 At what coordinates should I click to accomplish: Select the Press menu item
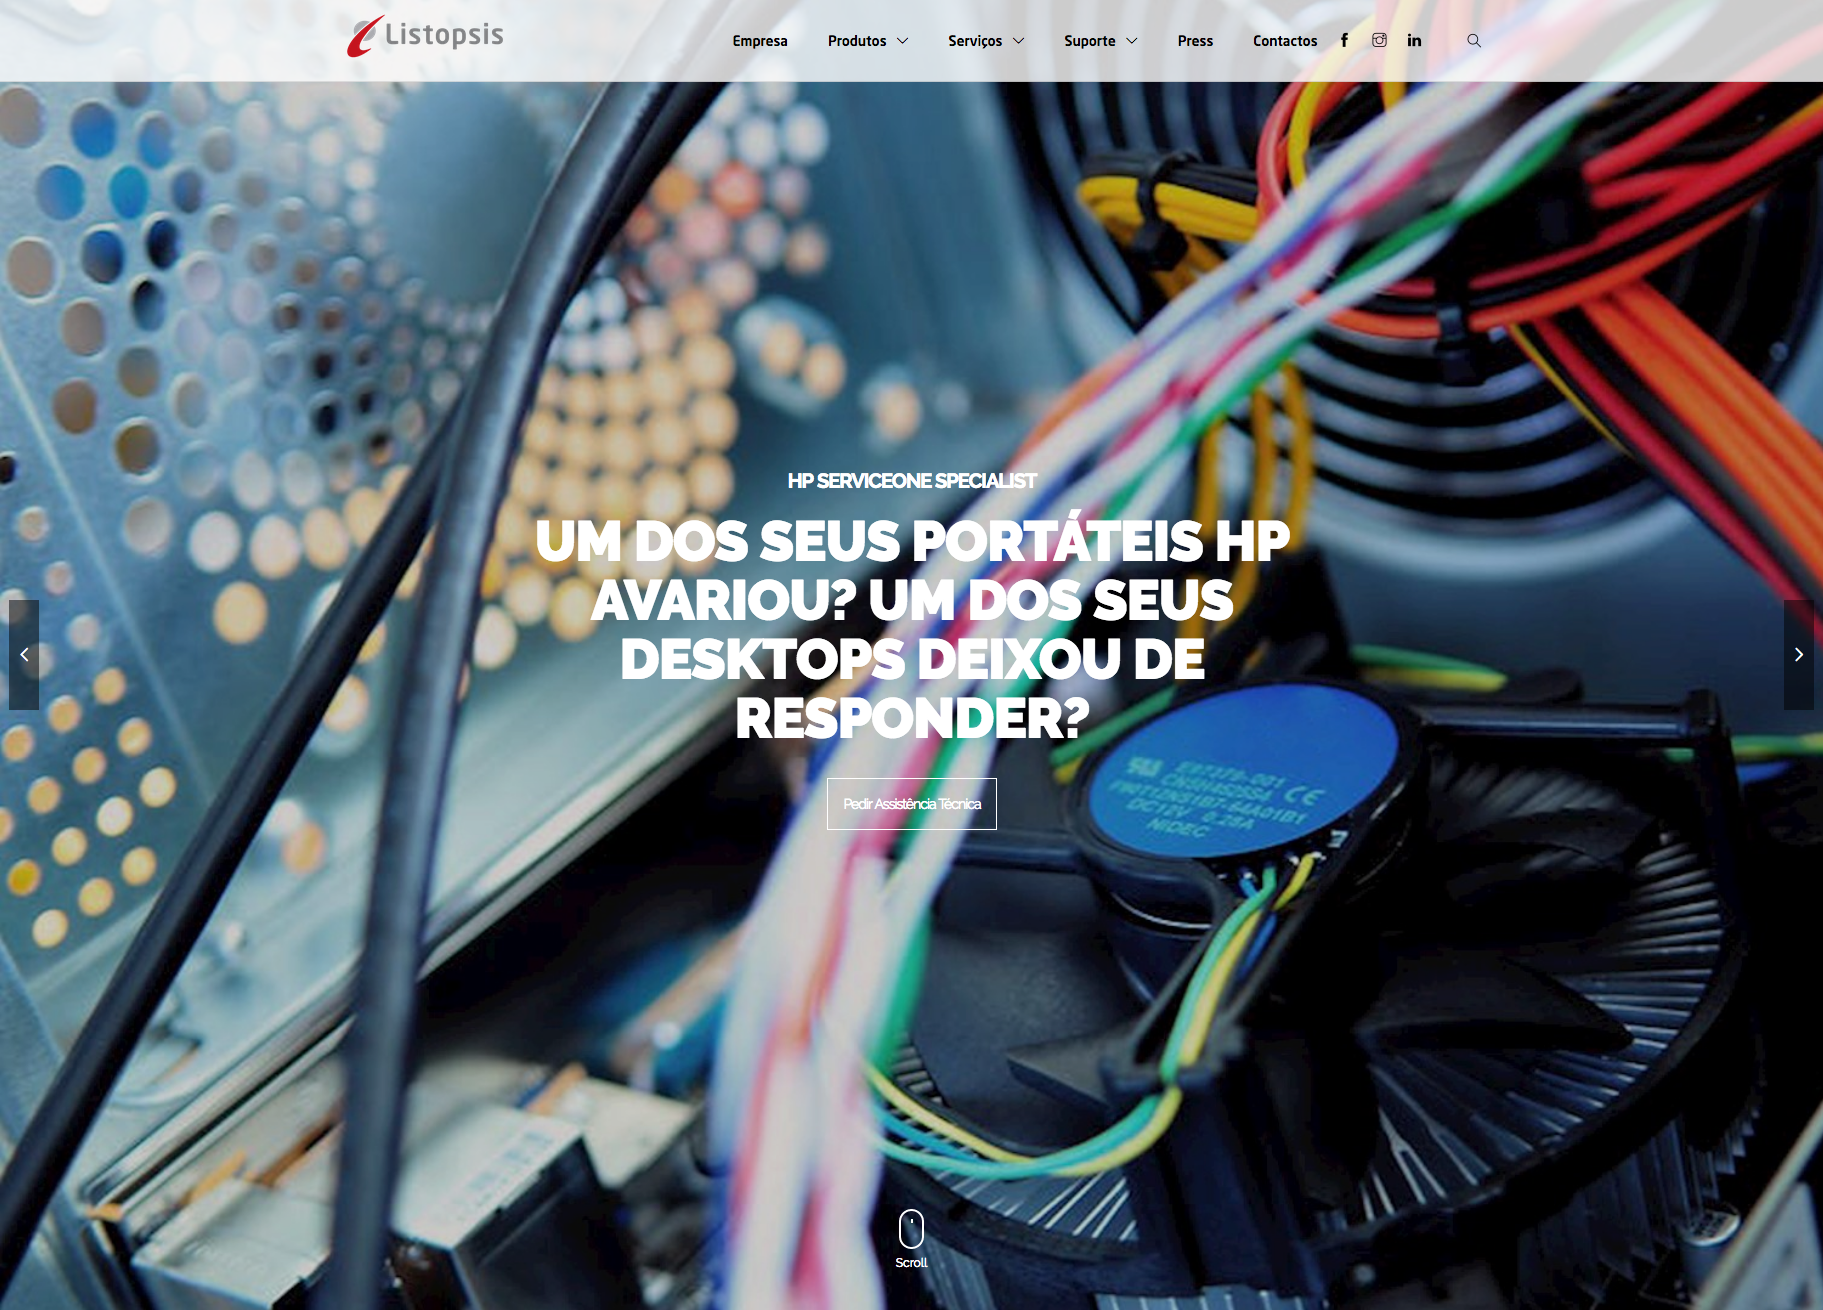pyautogui.click(x=1195, y=41)
